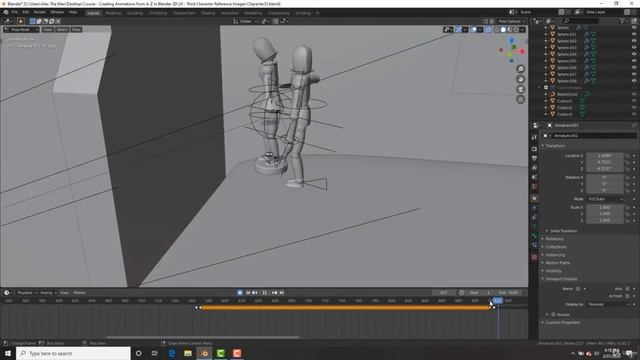
Task: Expand Sphere.004 in the outliner
Action: (x=546, y=54)
